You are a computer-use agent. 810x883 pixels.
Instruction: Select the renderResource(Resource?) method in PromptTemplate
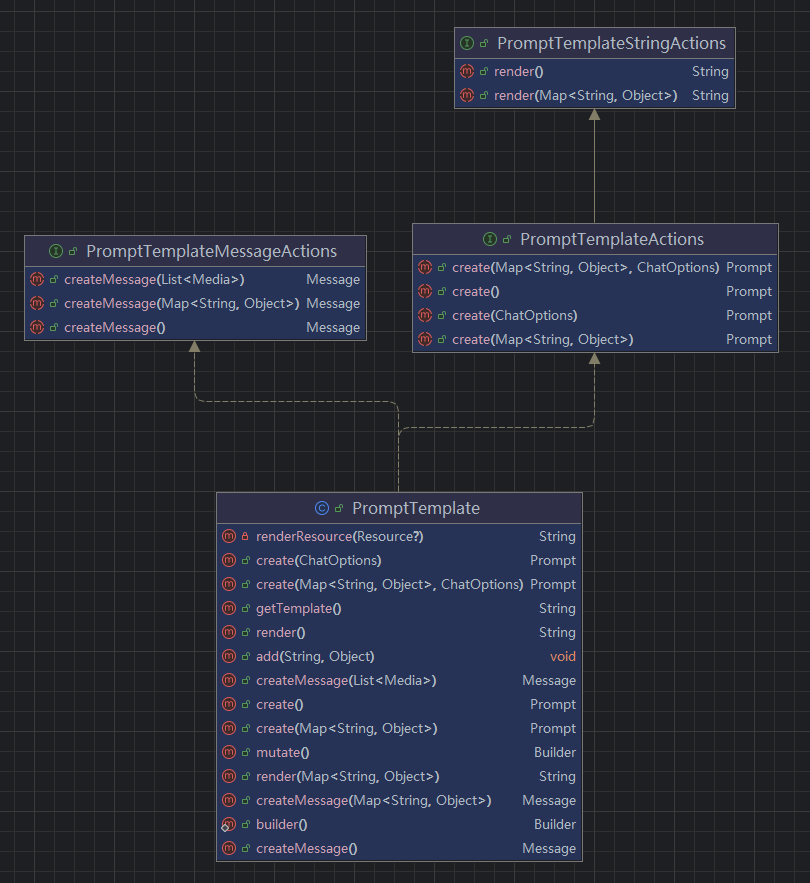coord(339,536)
